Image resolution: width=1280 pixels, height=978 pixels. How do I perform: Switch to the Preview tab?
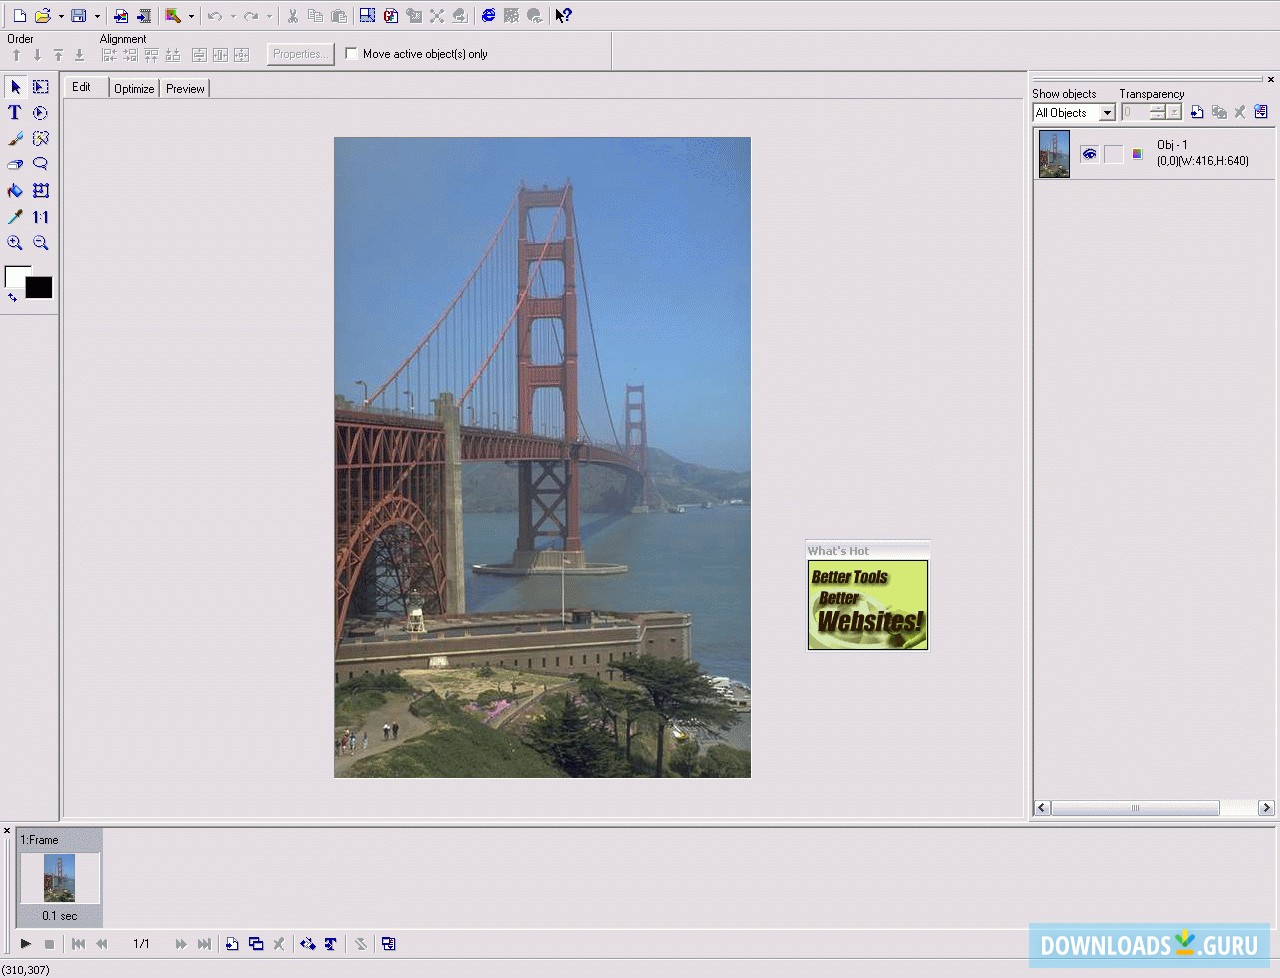click(185, 89)
